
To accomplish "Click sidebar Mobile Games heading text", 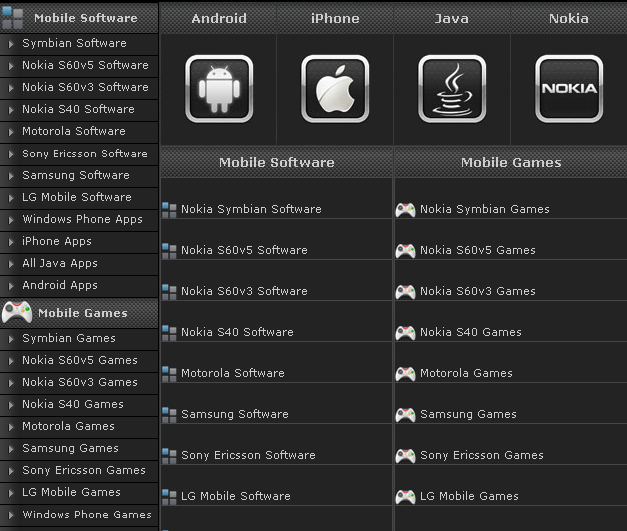I will (x=83, y=313).
